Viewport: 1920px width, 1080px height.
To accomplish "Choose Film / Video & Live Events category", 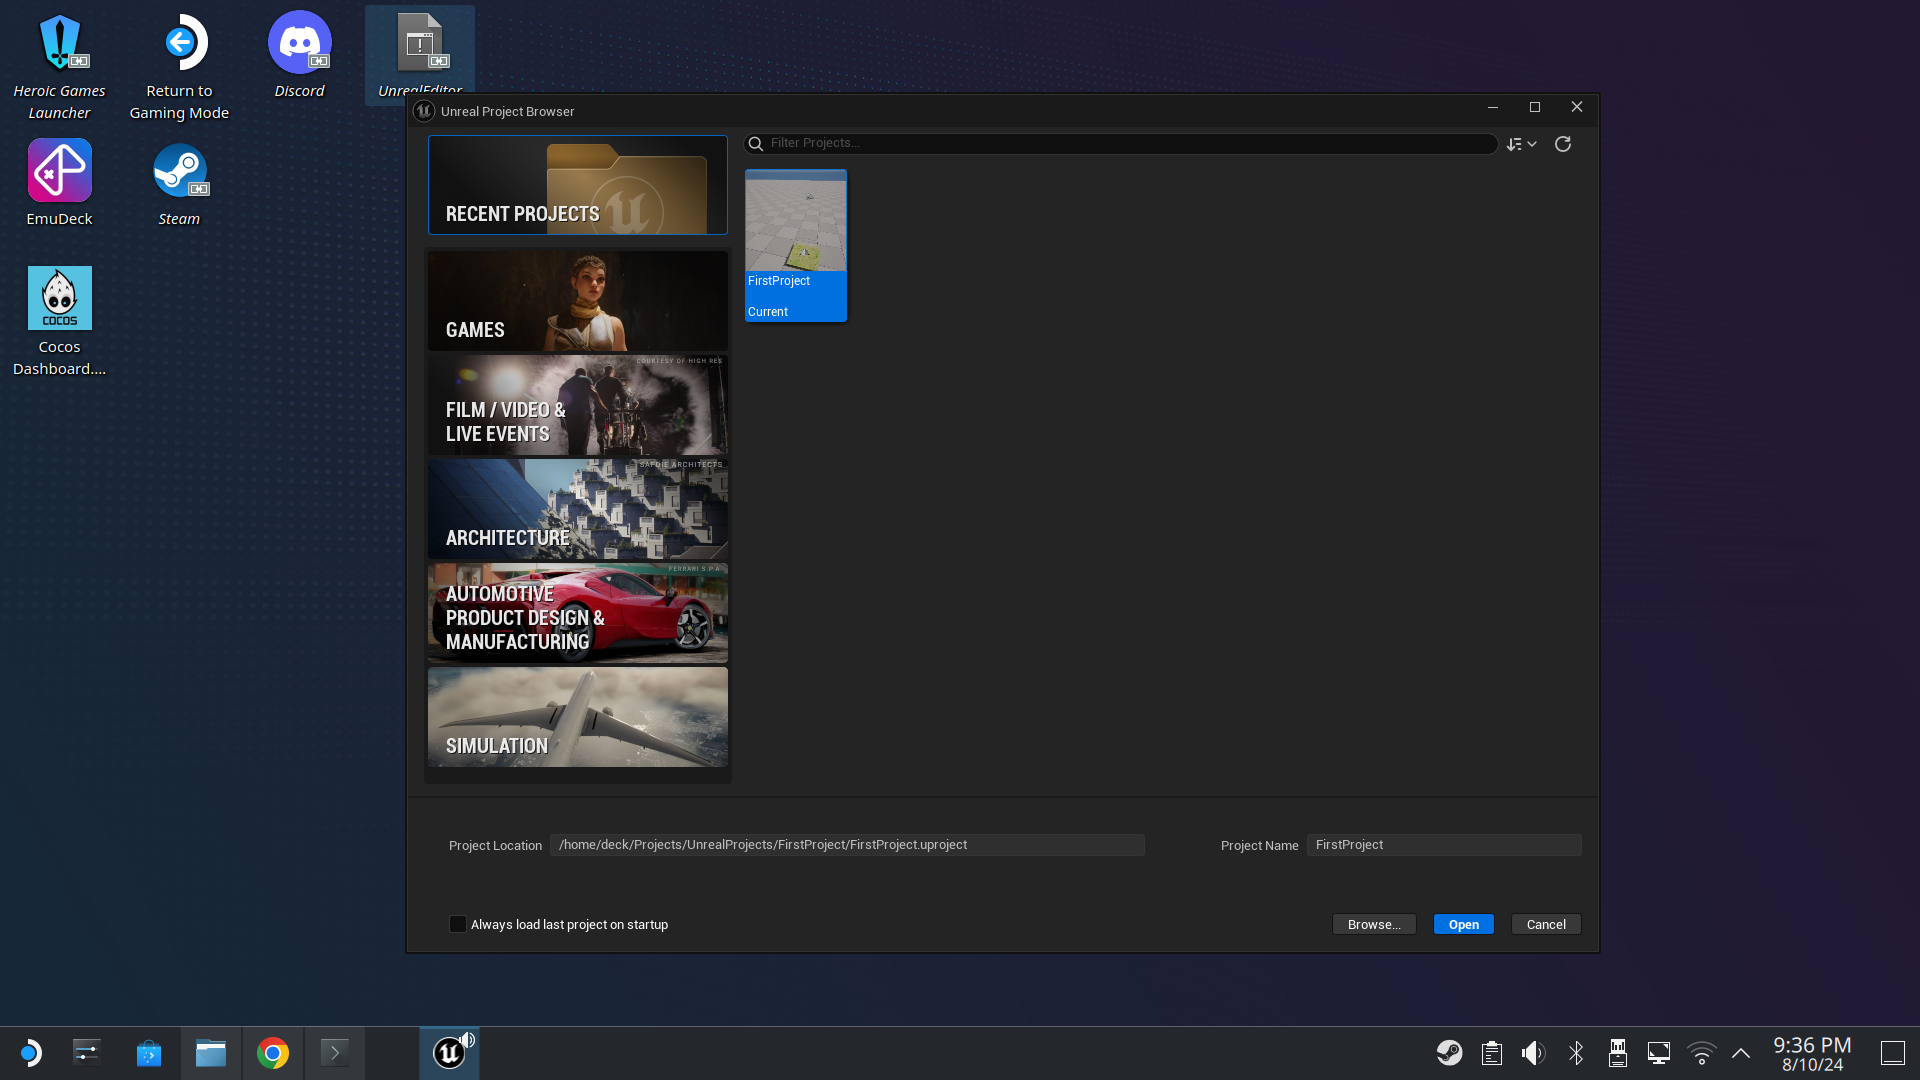I will click(577, 405).
